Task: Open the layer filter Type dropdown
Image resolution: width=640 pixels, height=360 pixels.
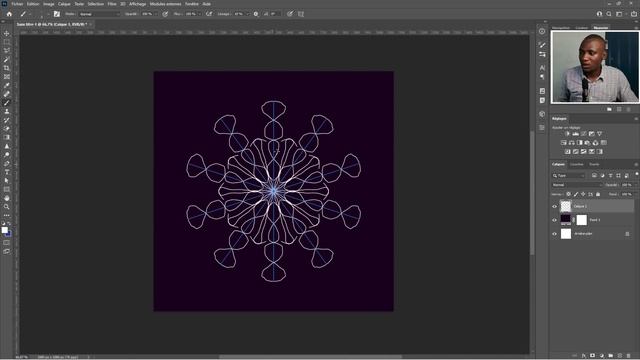Action: 569,176
